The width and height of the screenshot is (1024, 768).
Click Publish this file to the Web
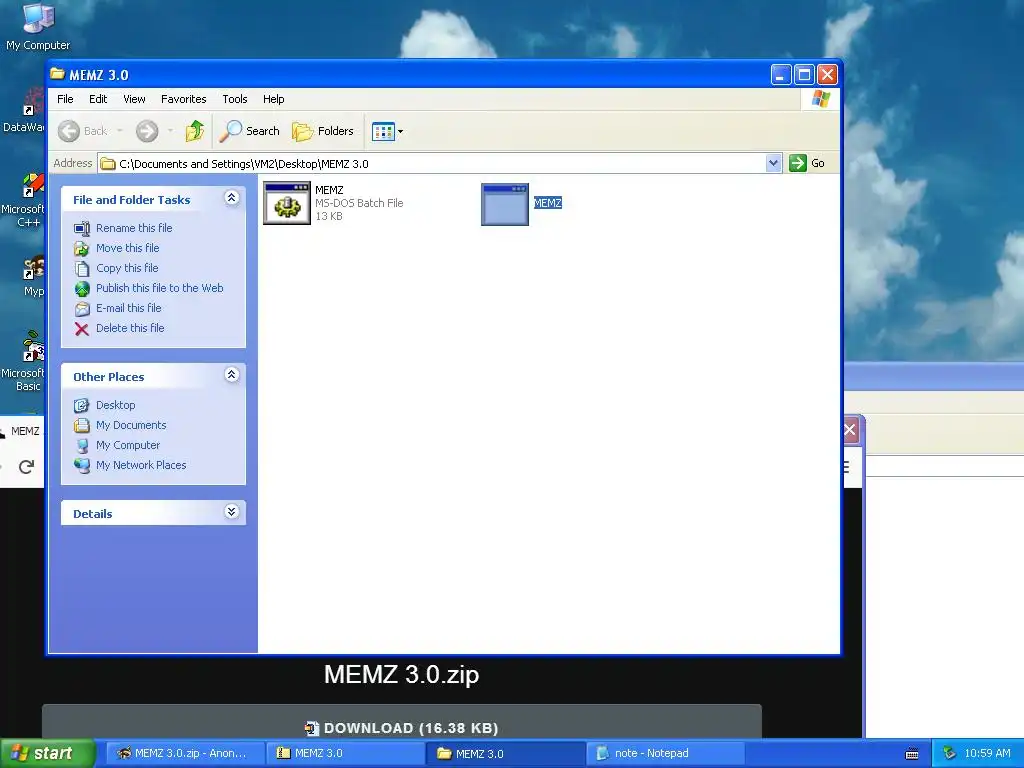click(159, 288)
